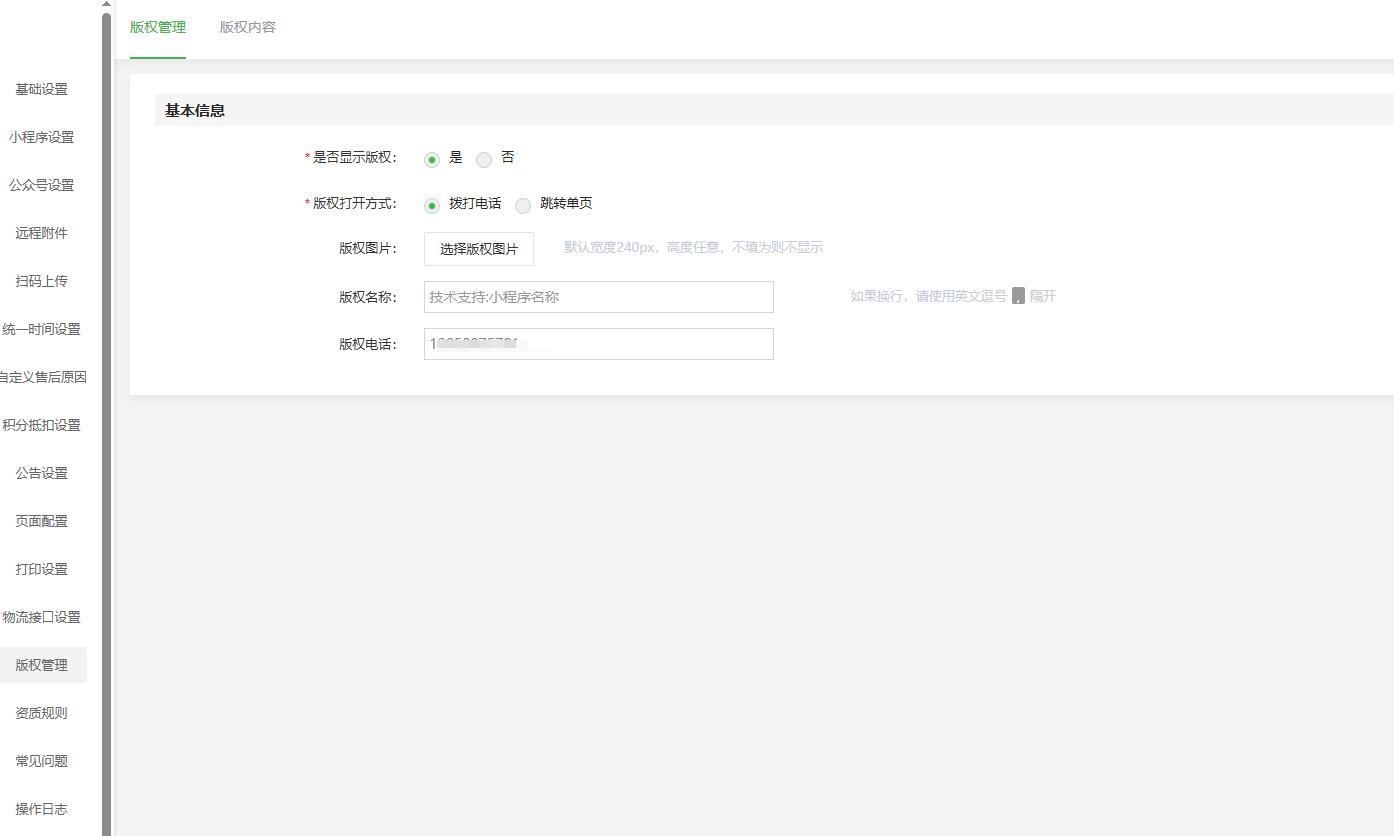Open 基础设置 in the sidebar
This screenshot has width=1394, height=836.
(x=42, y=89)
